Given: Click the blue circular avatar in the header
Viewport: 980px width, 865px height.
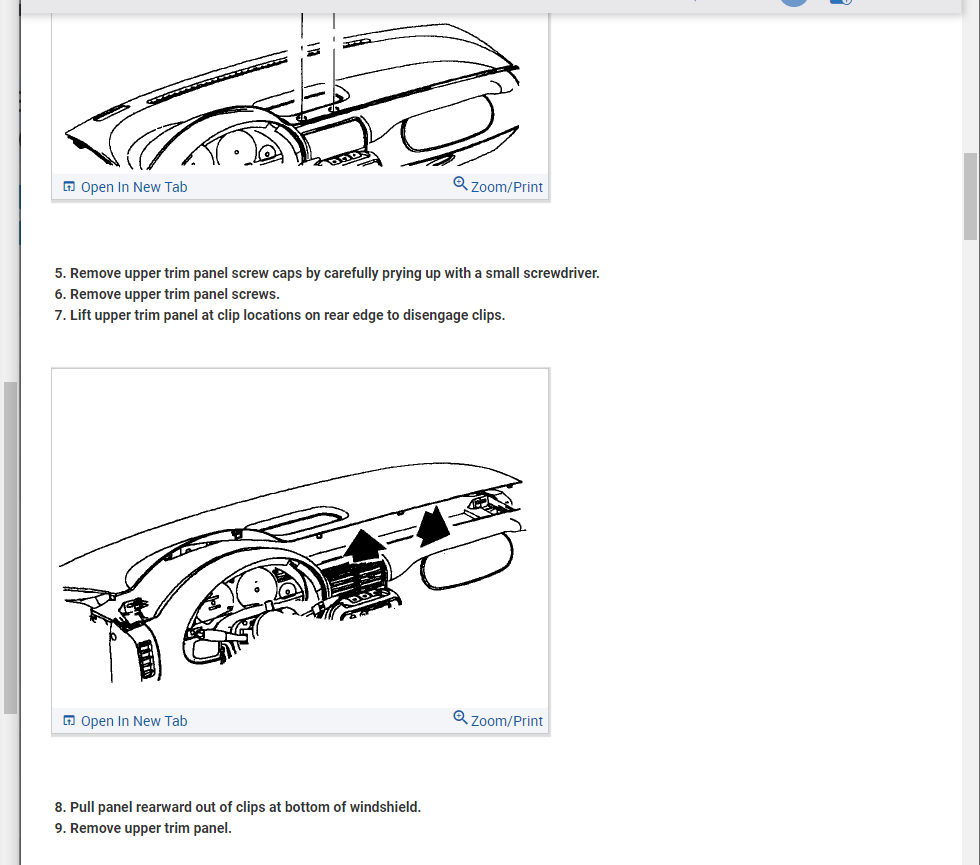Looking at the screenshot, I should pos(793,3).
